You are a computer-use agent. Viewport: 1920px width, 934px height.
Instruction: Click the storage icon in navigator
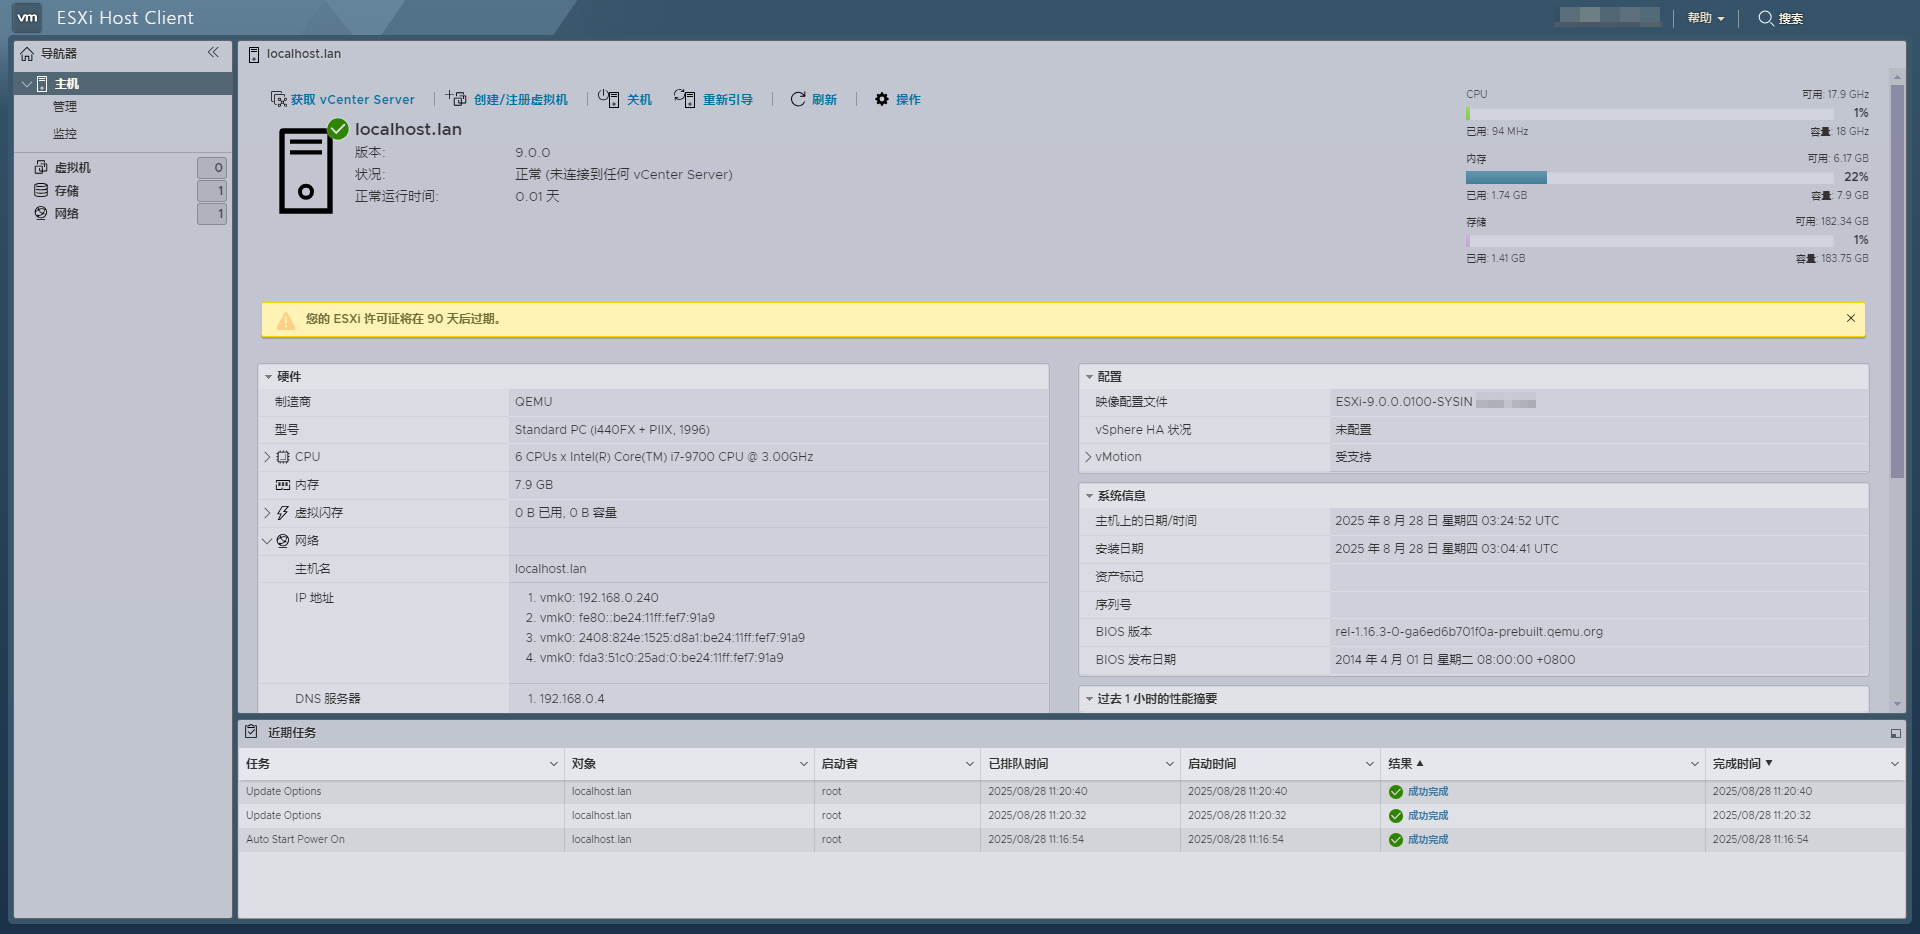pyautogui.click(x=41, y=190)
